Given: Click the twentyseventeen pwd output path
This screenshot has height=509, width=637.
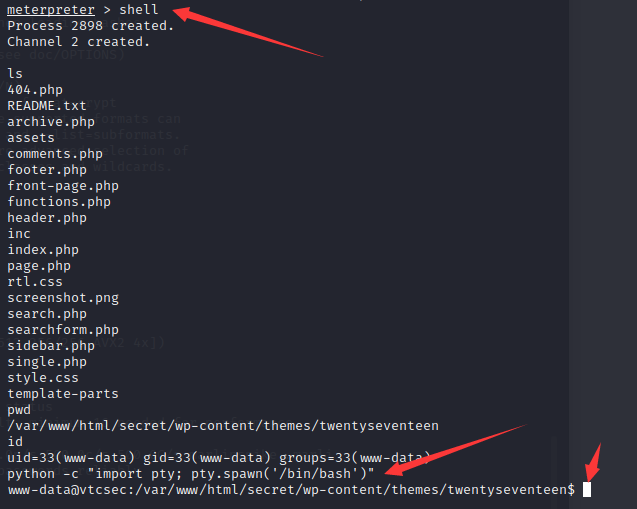Looking at the screenshot, I should [223, 426].
